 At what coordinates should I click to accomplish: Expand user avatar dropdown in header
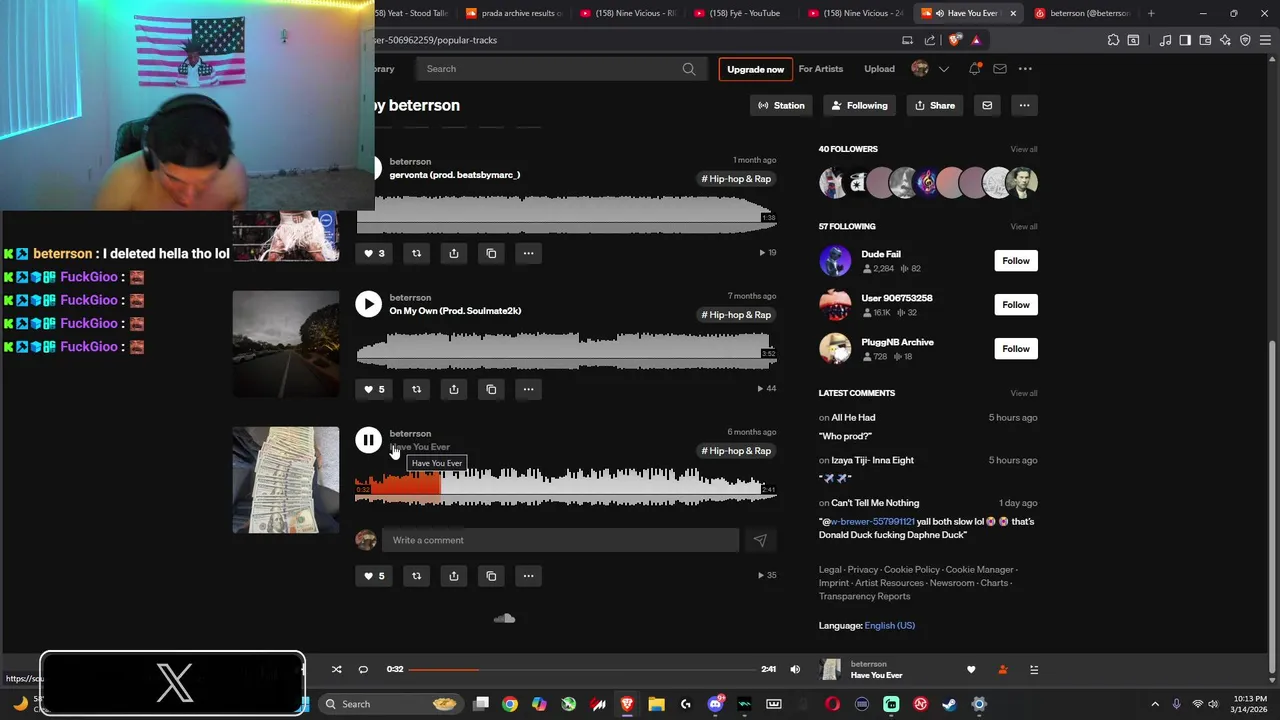point(943,69)
